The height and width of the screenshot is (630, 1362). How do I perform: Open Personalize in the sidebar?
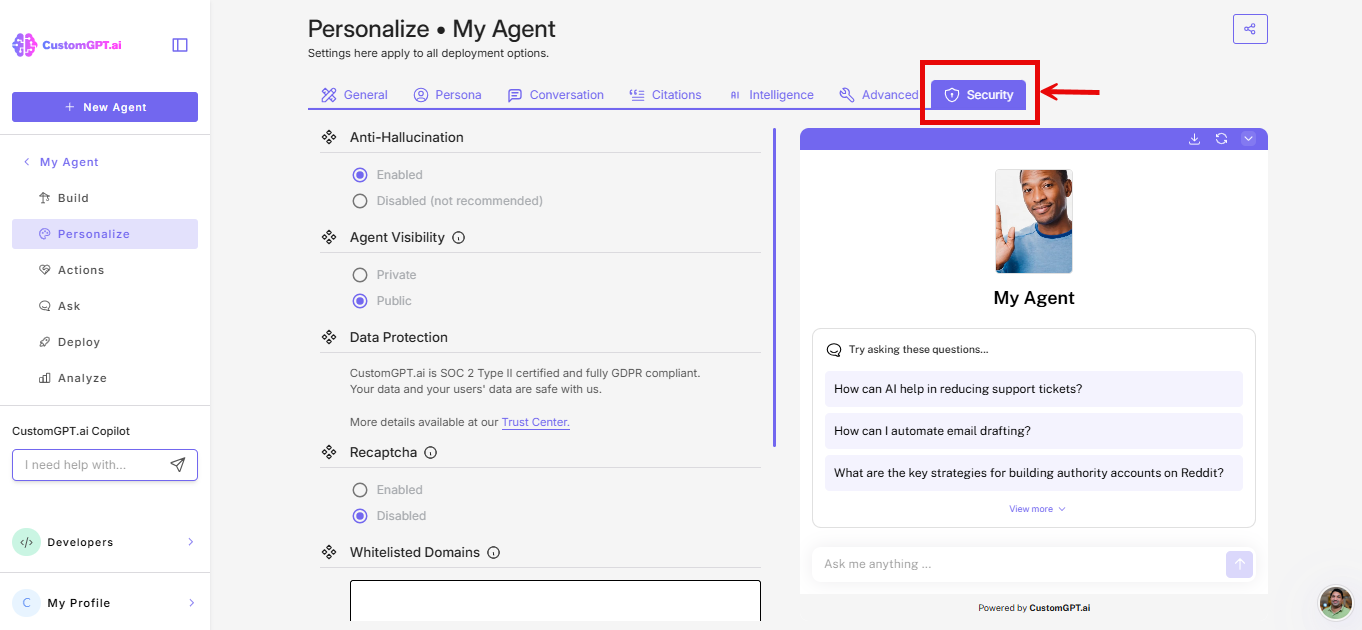(x=105, y=234)
